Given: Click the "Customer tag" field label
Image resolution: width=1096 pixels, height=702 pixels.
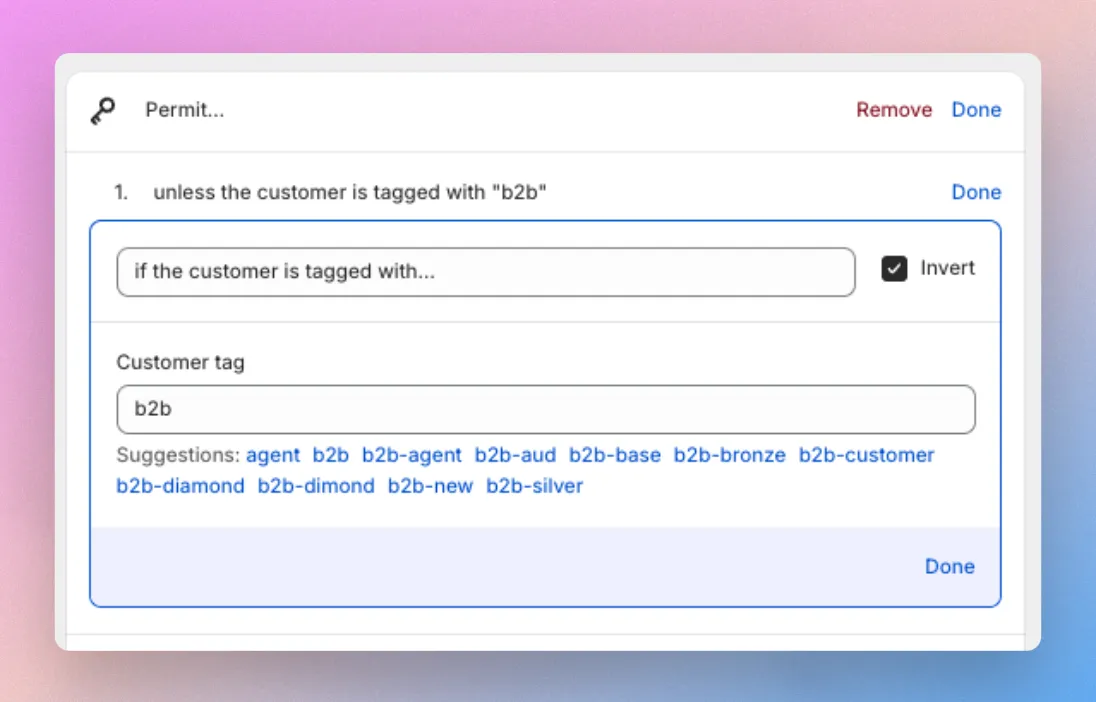Looking at the screenshot, I should point(180,362).
